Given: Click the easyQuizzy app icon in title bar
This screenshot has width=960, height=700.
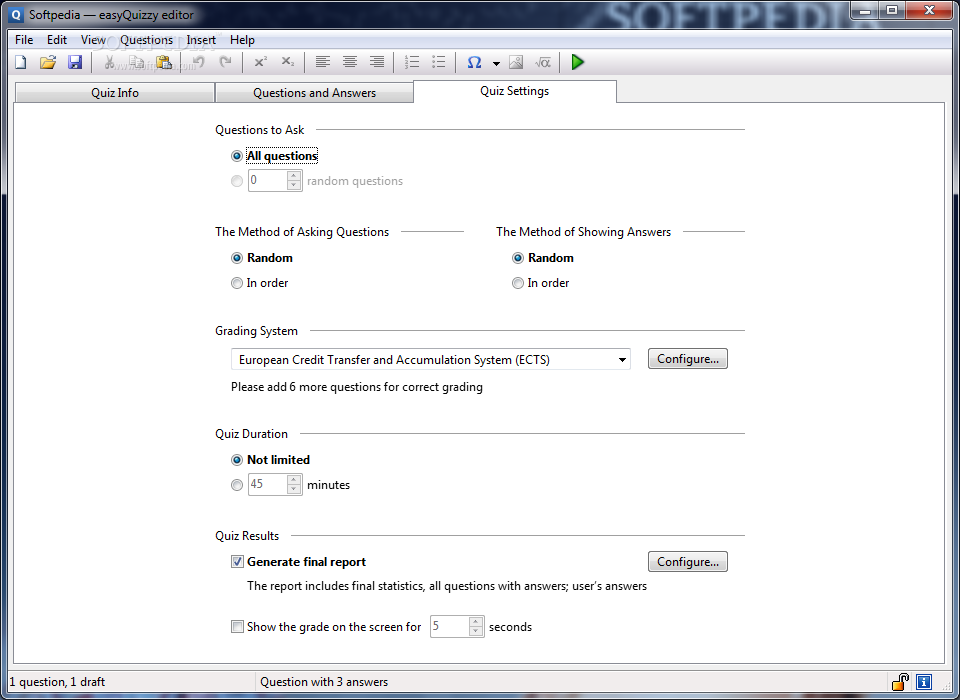Looking at the screenshot, I should [17, 15].
